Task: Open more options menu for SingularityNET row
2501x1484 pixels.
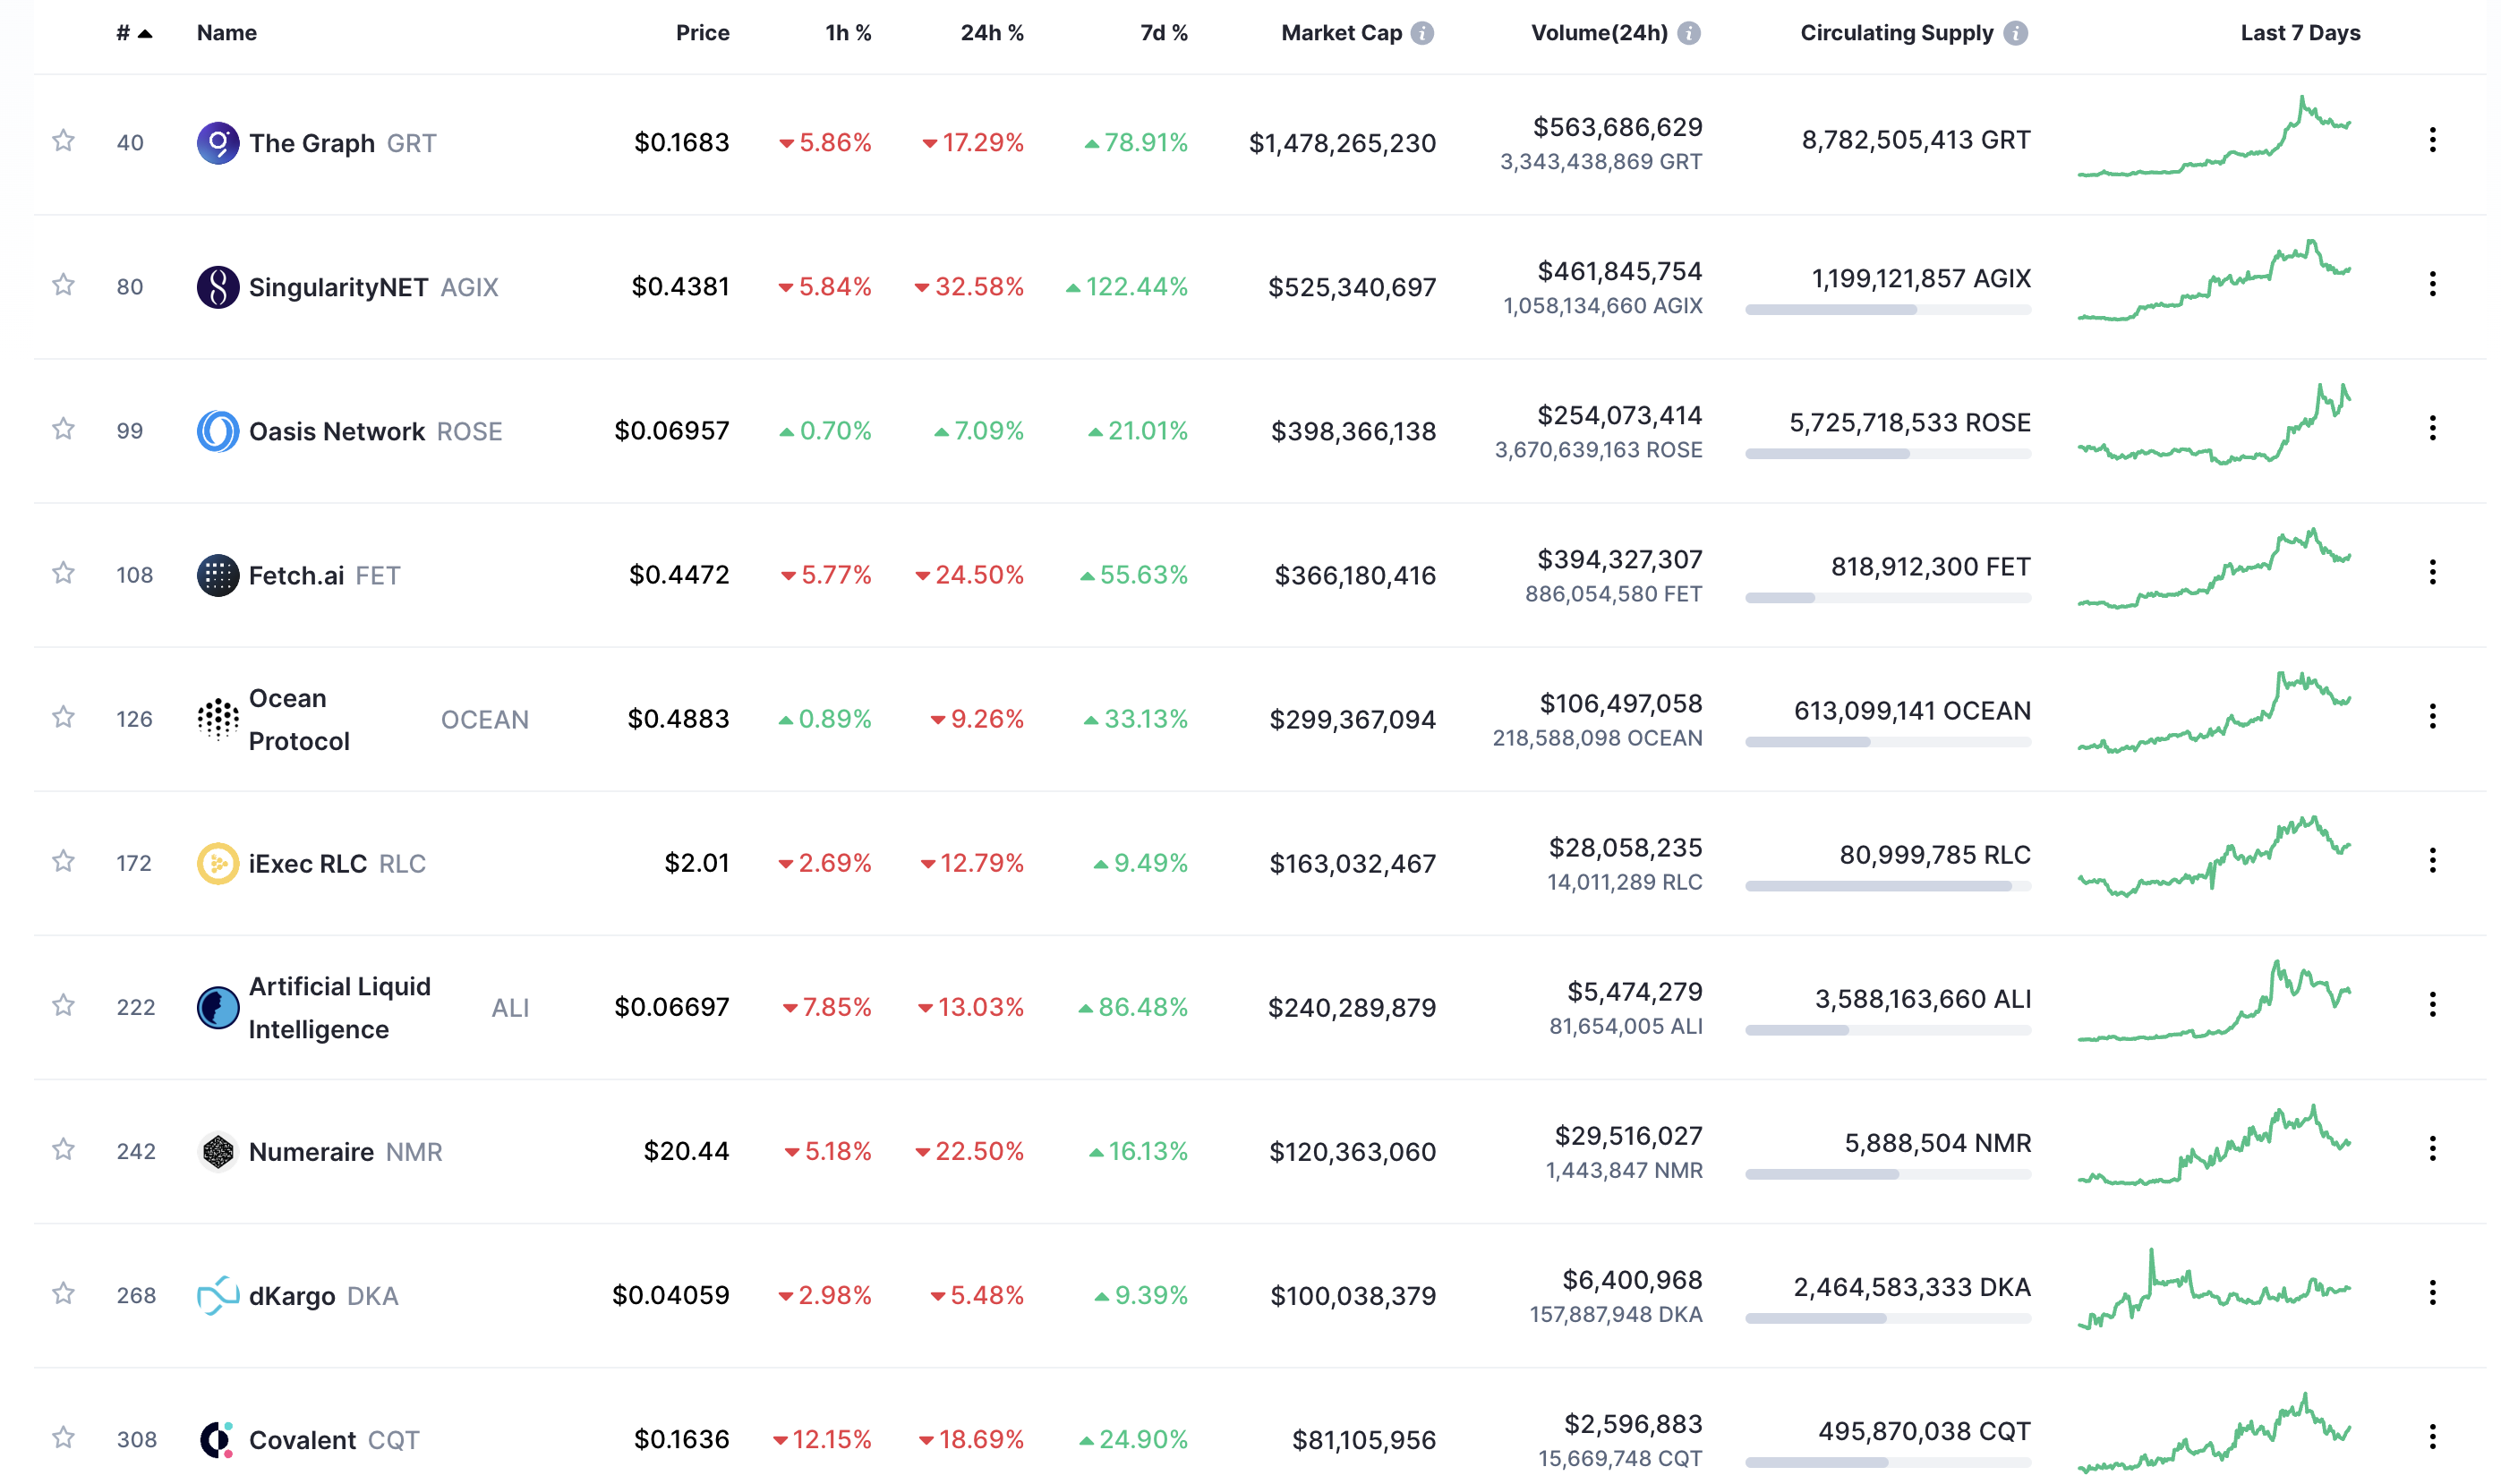Action: [2432, 284]
